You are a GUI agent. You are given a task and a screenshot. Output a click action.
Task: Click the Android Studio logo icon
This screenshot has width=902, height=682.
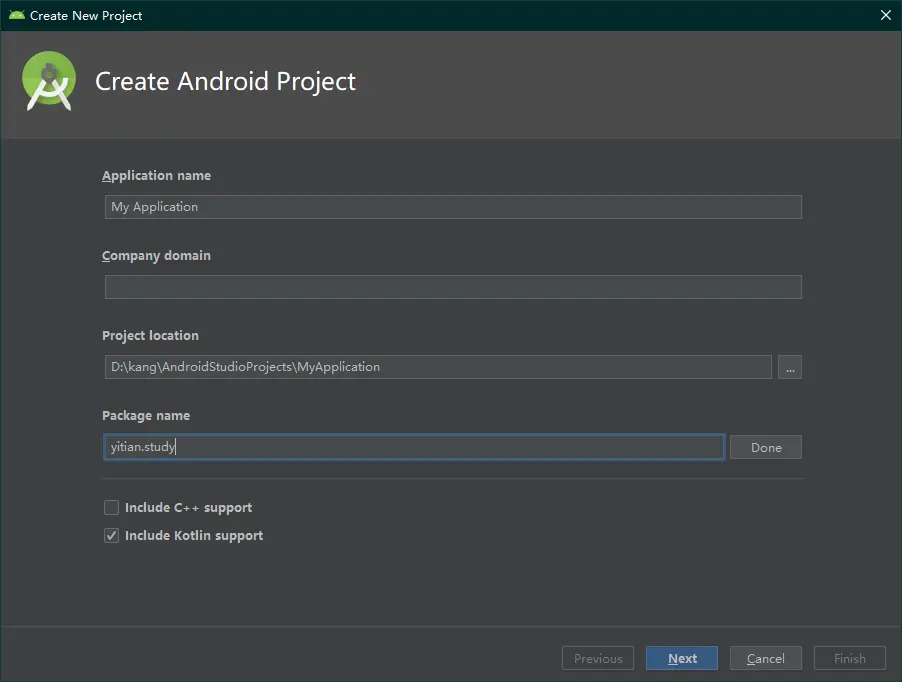pos(49,81)
